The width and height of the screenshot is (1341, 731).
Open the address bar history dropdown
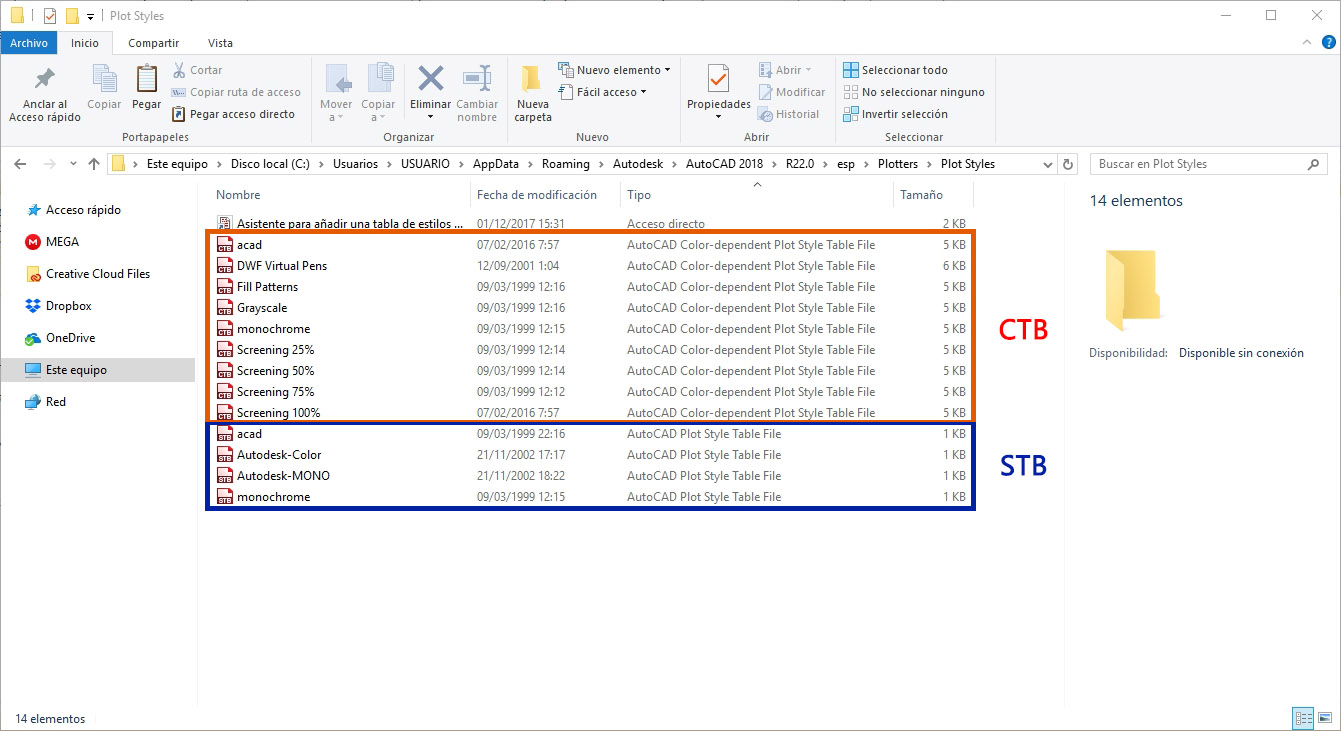point(1045,163)
